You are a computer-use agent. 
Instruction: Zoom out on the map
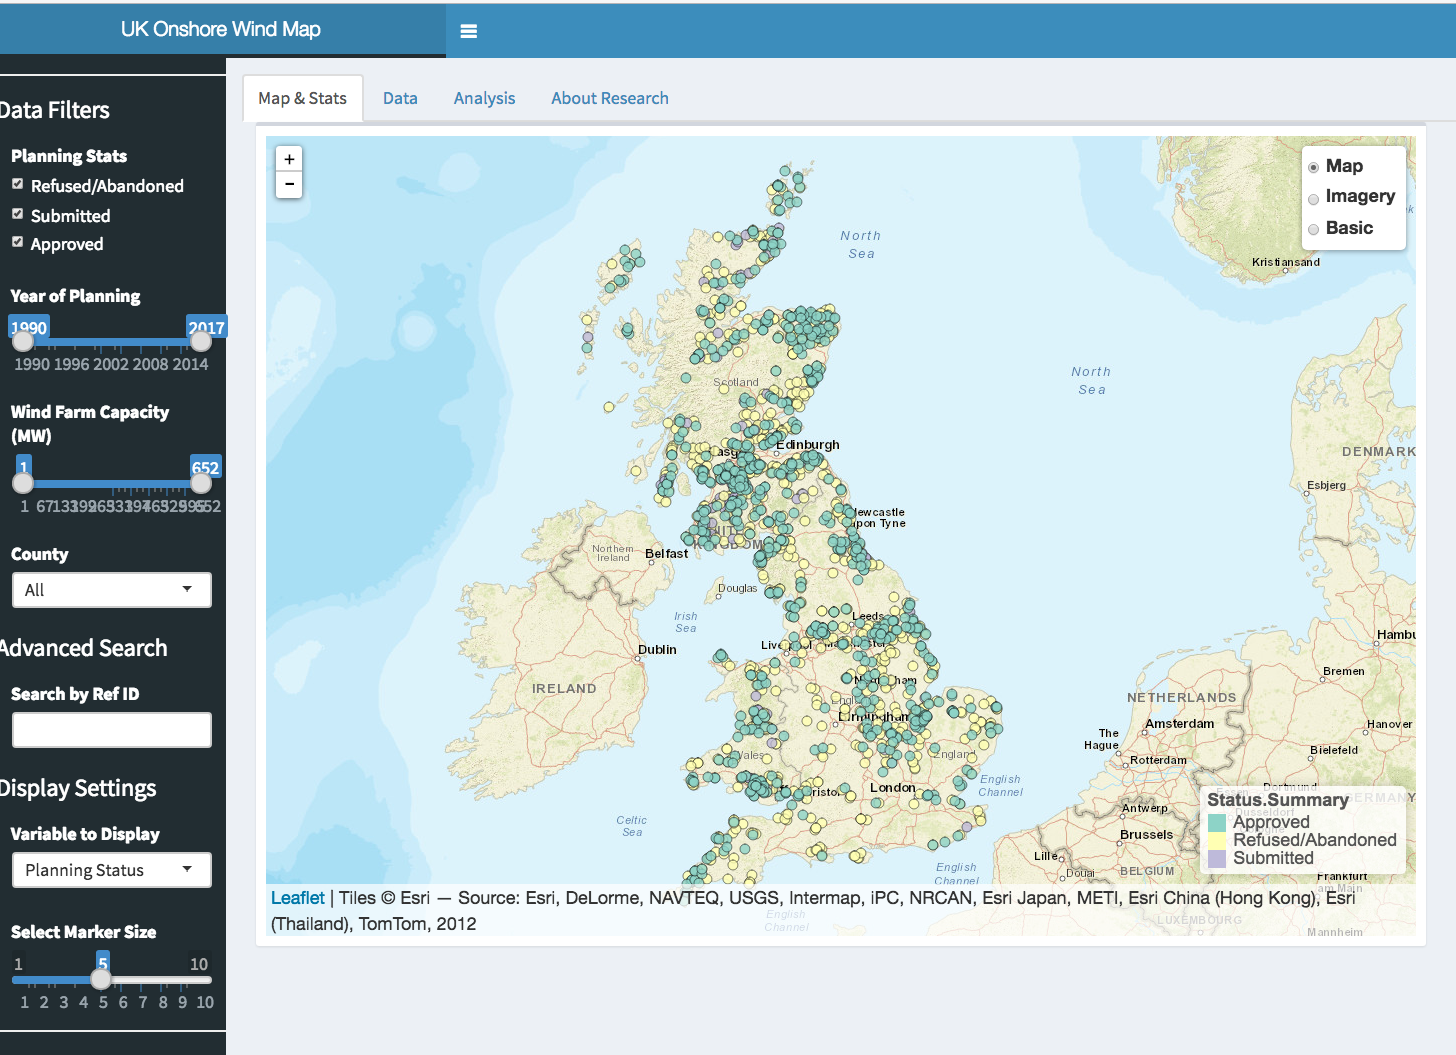(289, 185)
